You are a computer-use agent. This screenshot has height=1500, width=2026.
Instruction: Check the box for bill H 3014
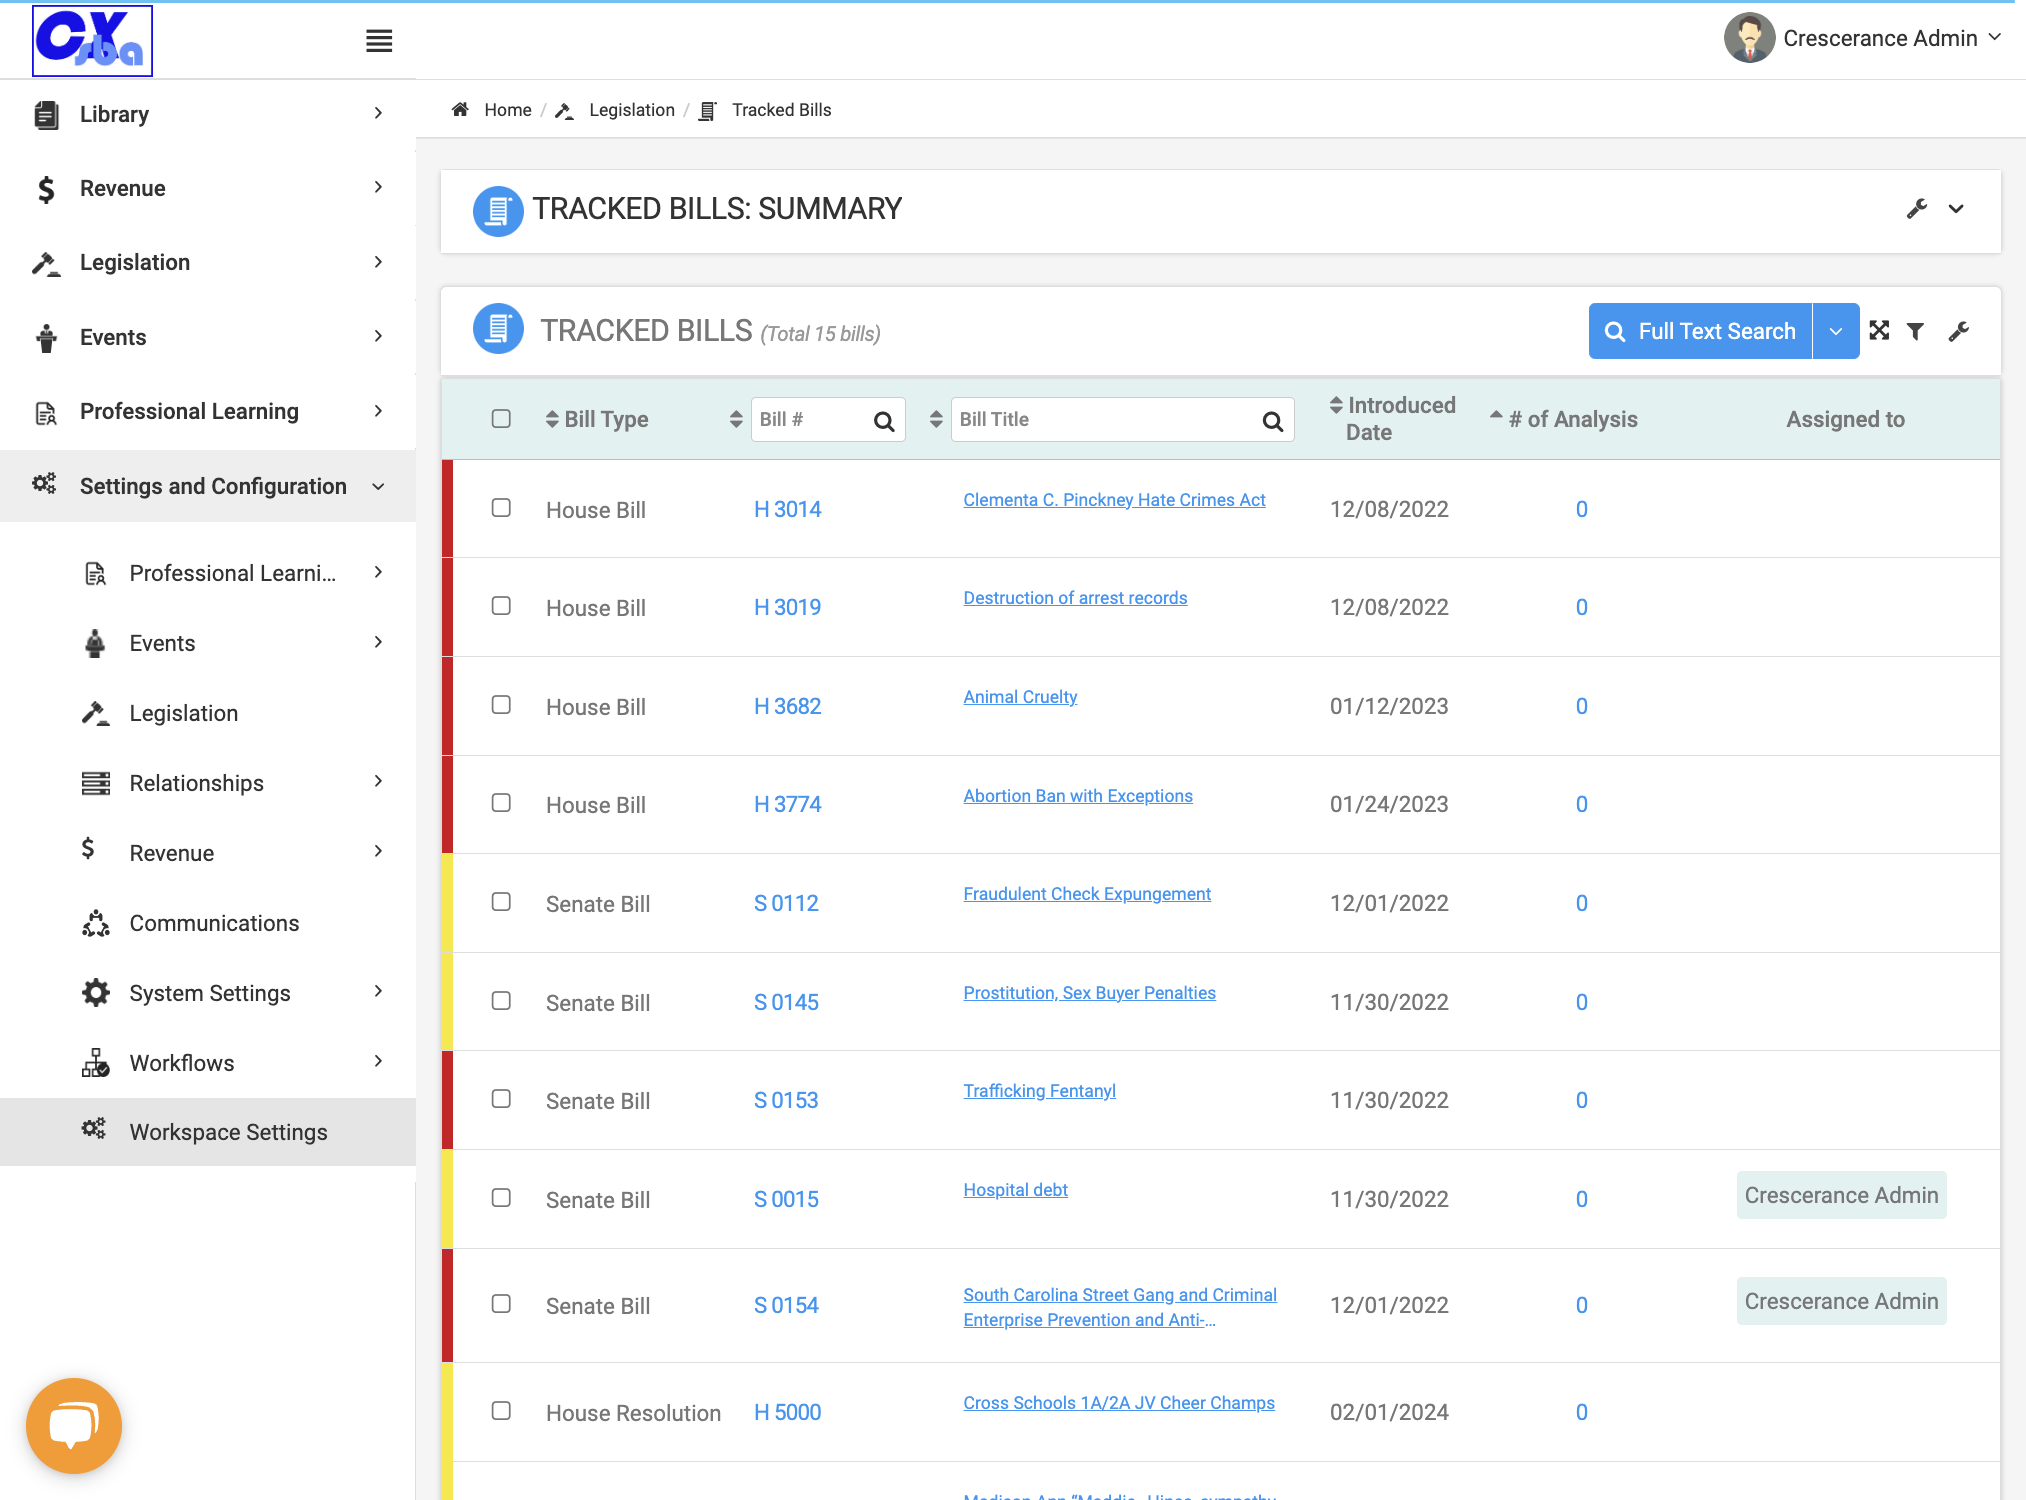(501, 508)
